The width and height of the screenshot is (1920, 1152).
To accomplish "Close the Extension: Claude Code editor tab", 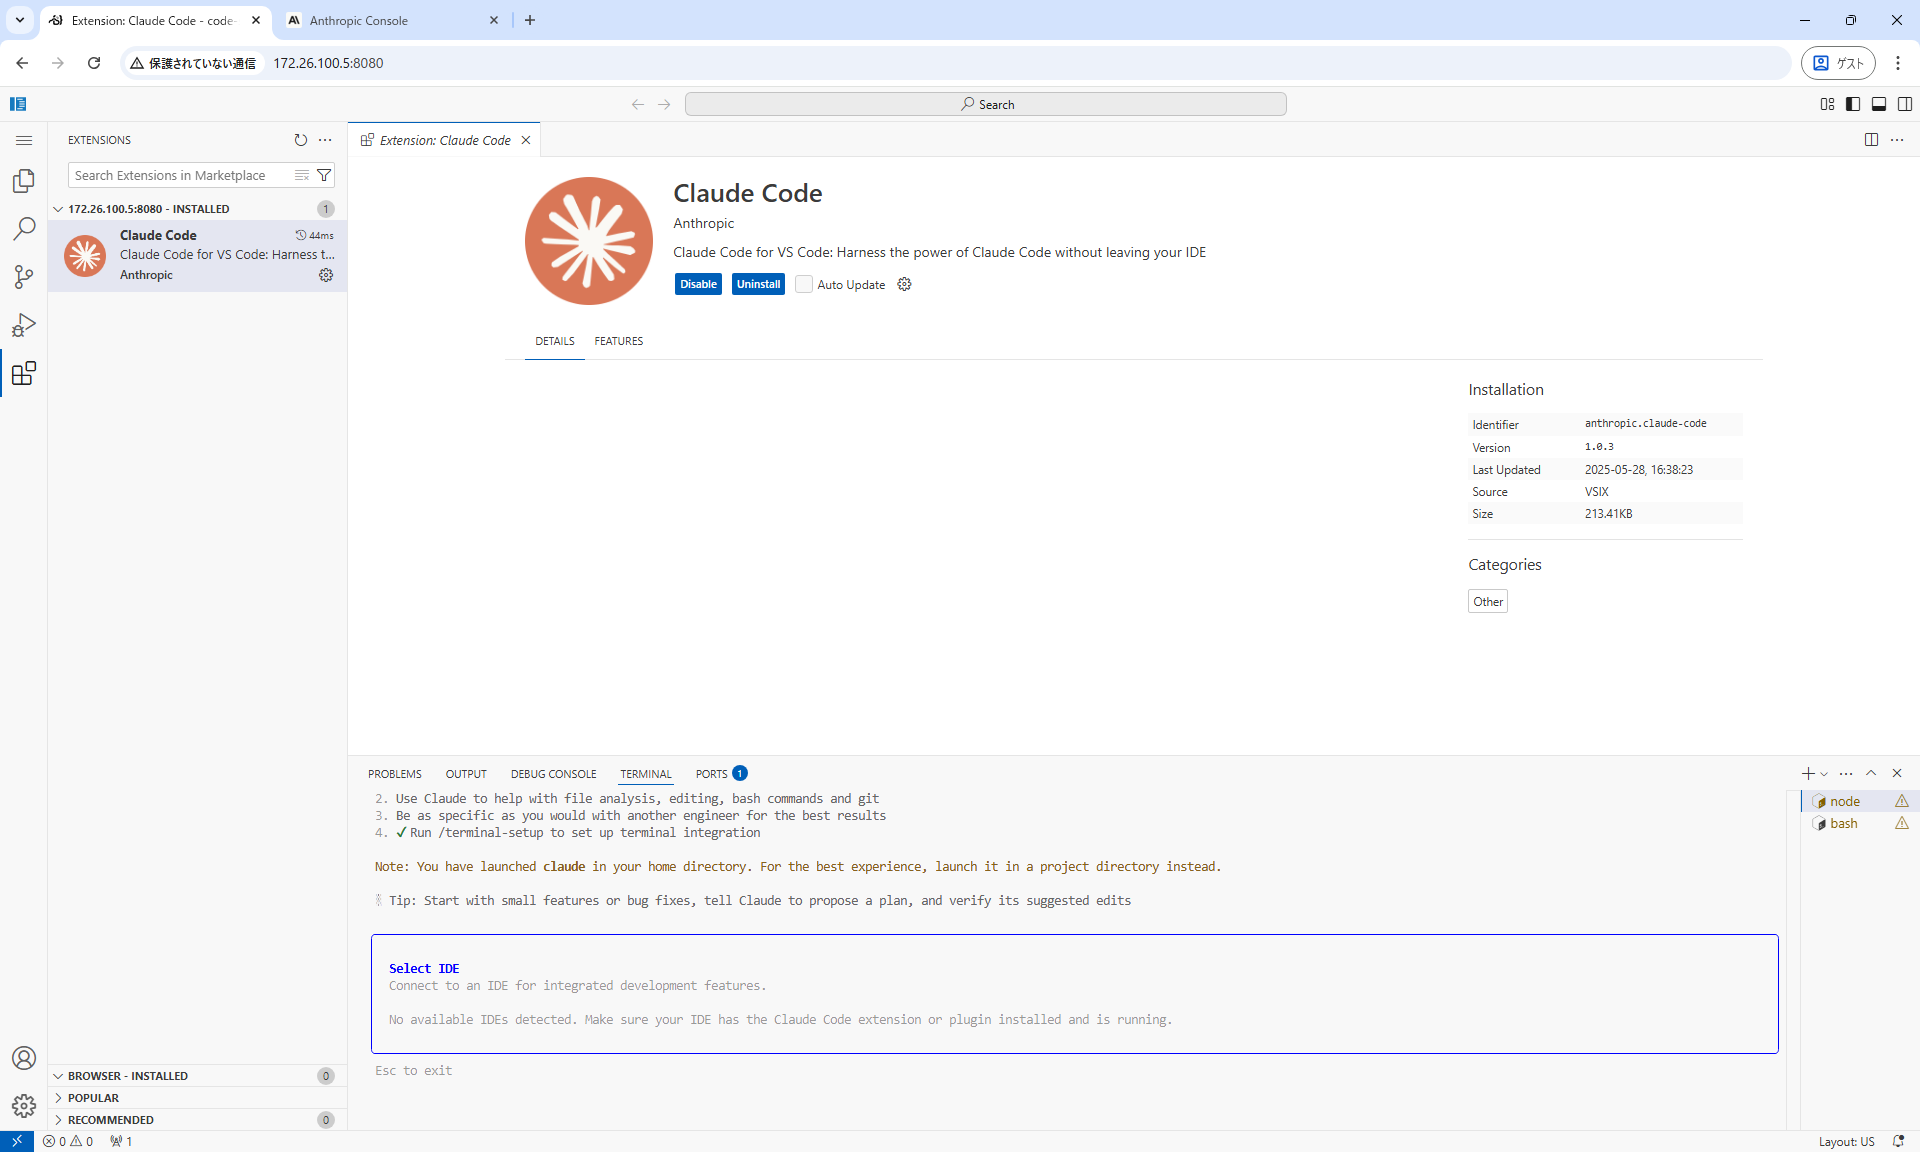I will click(x=526, y=140).
